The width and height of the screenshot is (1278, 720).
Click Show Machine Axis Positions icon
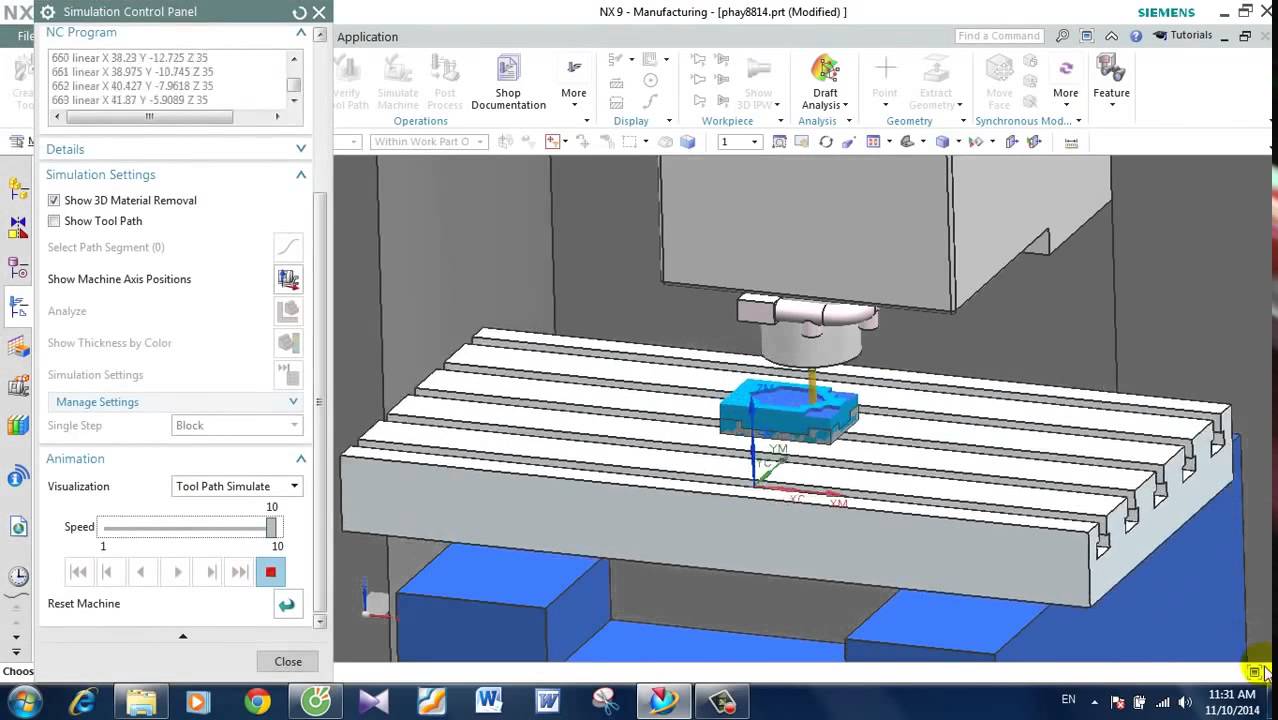point(288,279)
